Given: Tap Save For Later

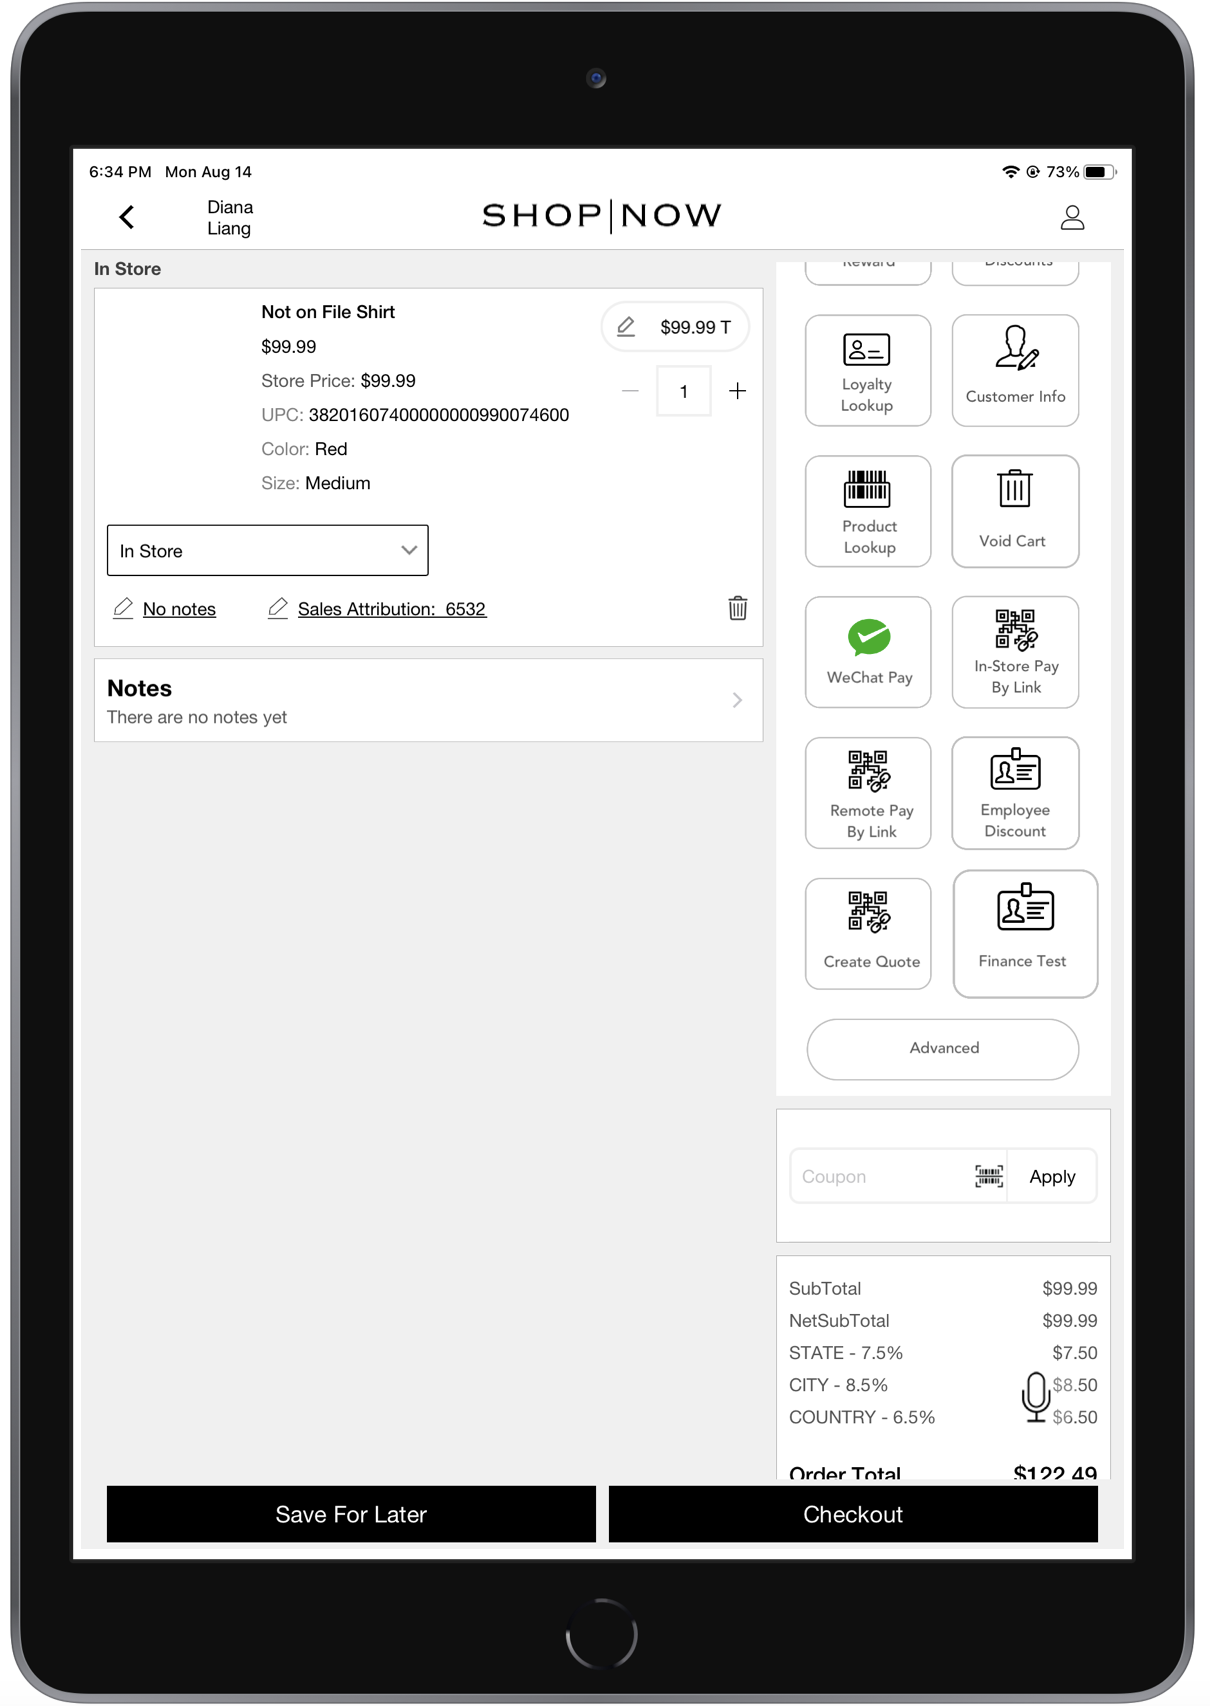Looking at the screenshot, I should [351, 1514].
